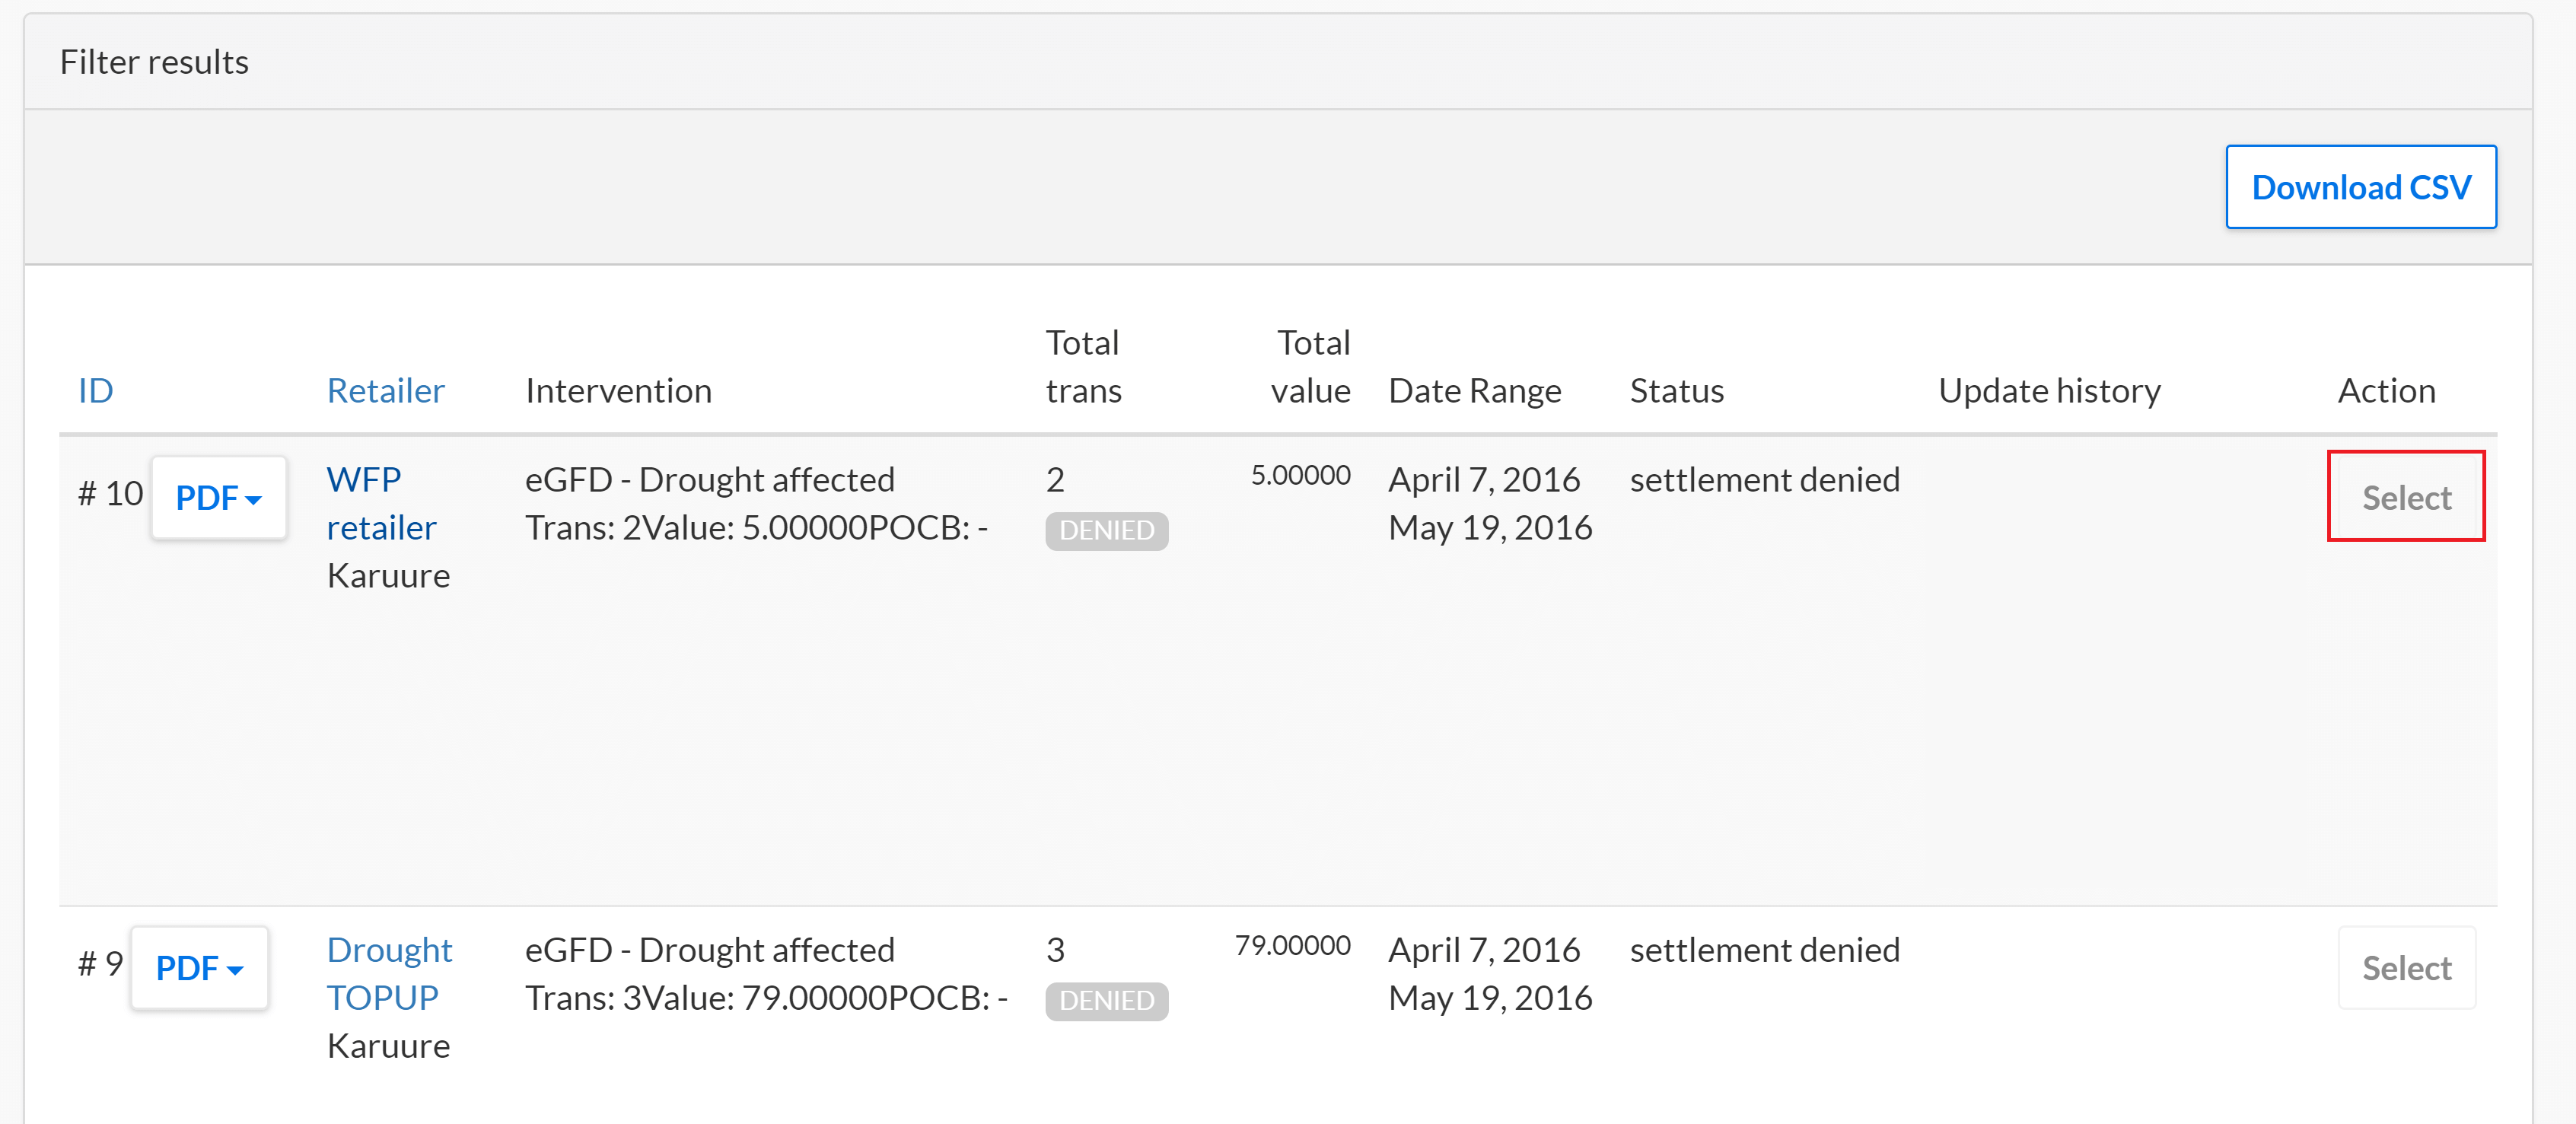Image resolution: width=2576 pixels, height=1124 pixels.
Task: Click the 'settlement denied' status in row #10
Action: (x=1764, y=479)
